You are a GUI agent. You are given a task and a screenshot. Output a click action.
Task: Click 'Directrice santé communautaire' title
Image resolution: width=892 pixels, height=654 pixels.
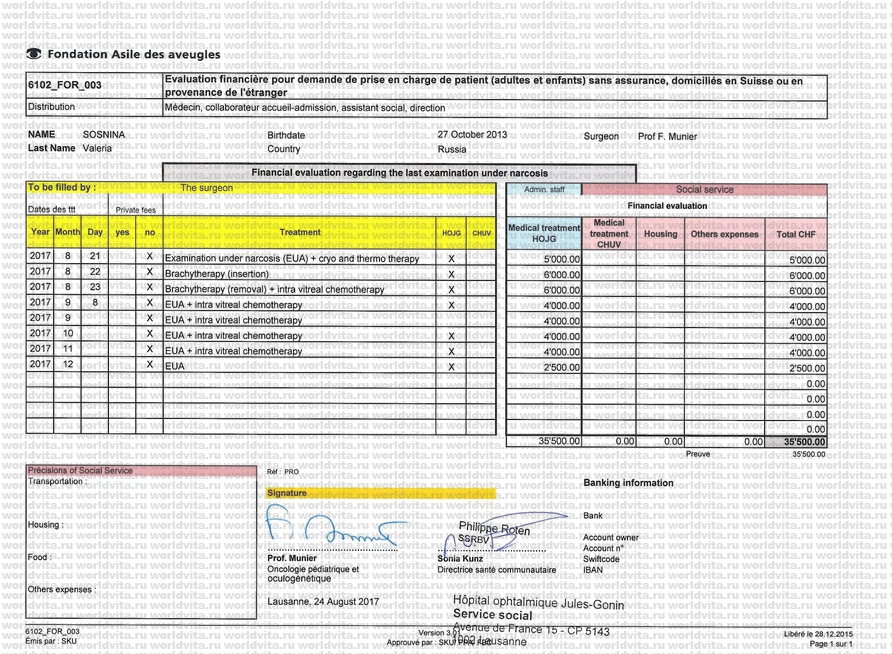(497, 570)
